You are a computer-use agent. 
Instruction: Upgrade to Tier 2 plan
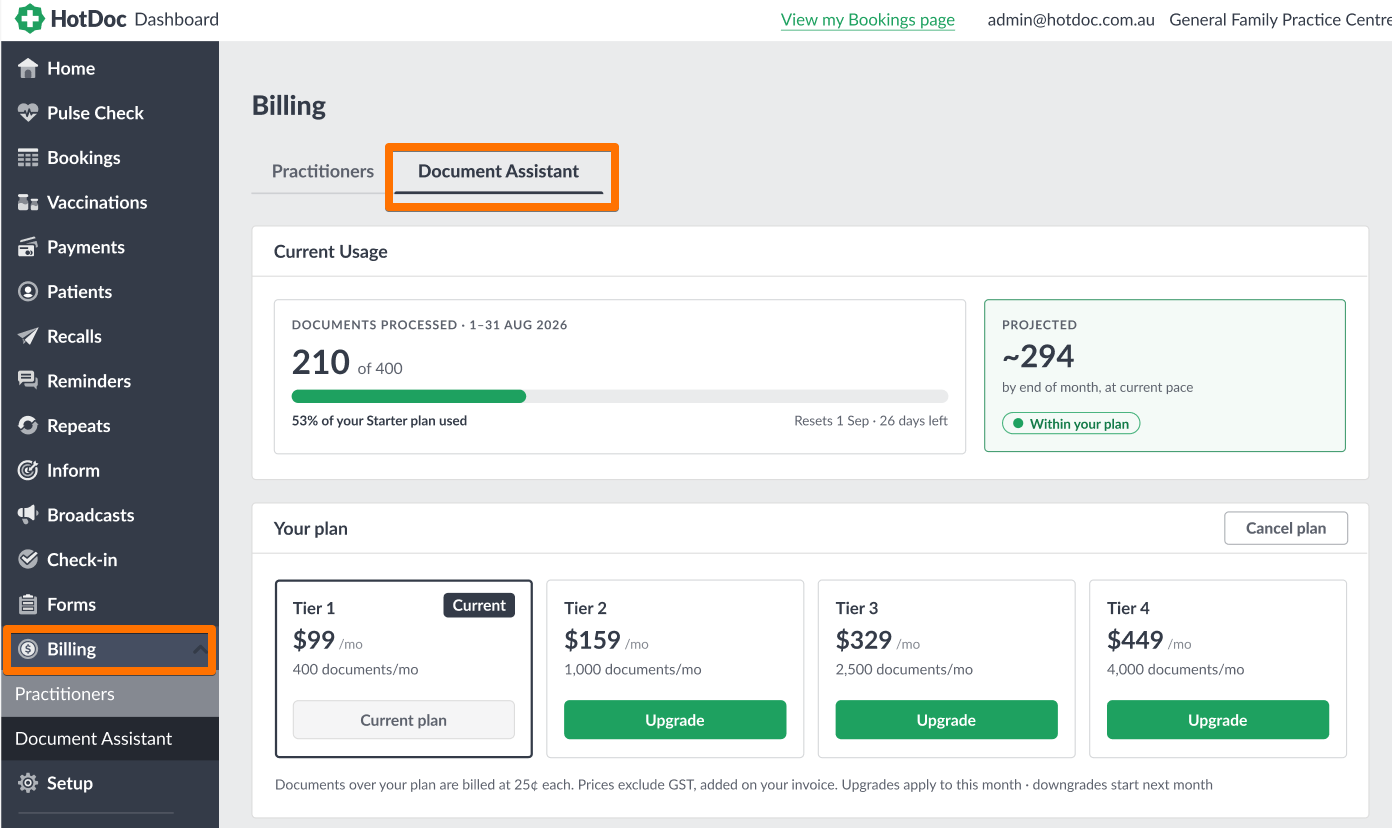(x=675, y=720)
